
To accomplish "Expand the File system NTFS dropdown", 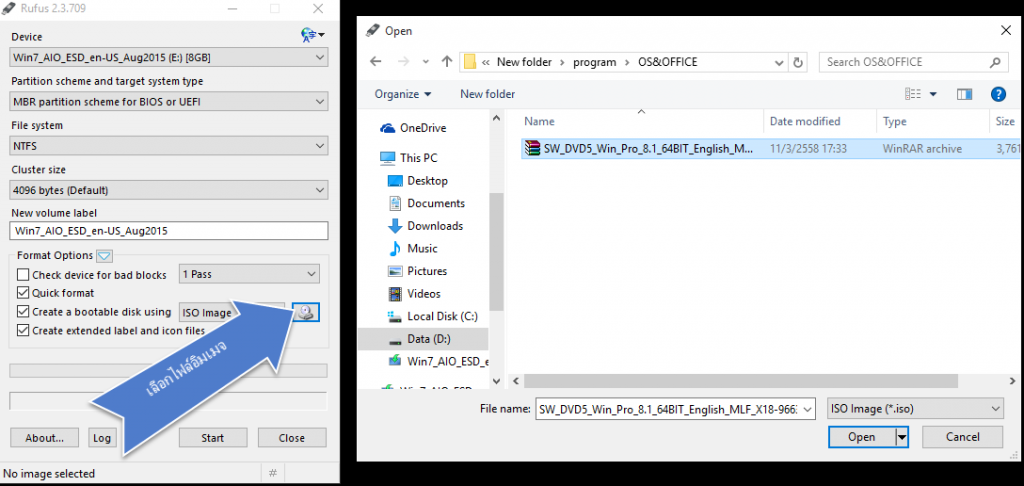I will (169, 146).
